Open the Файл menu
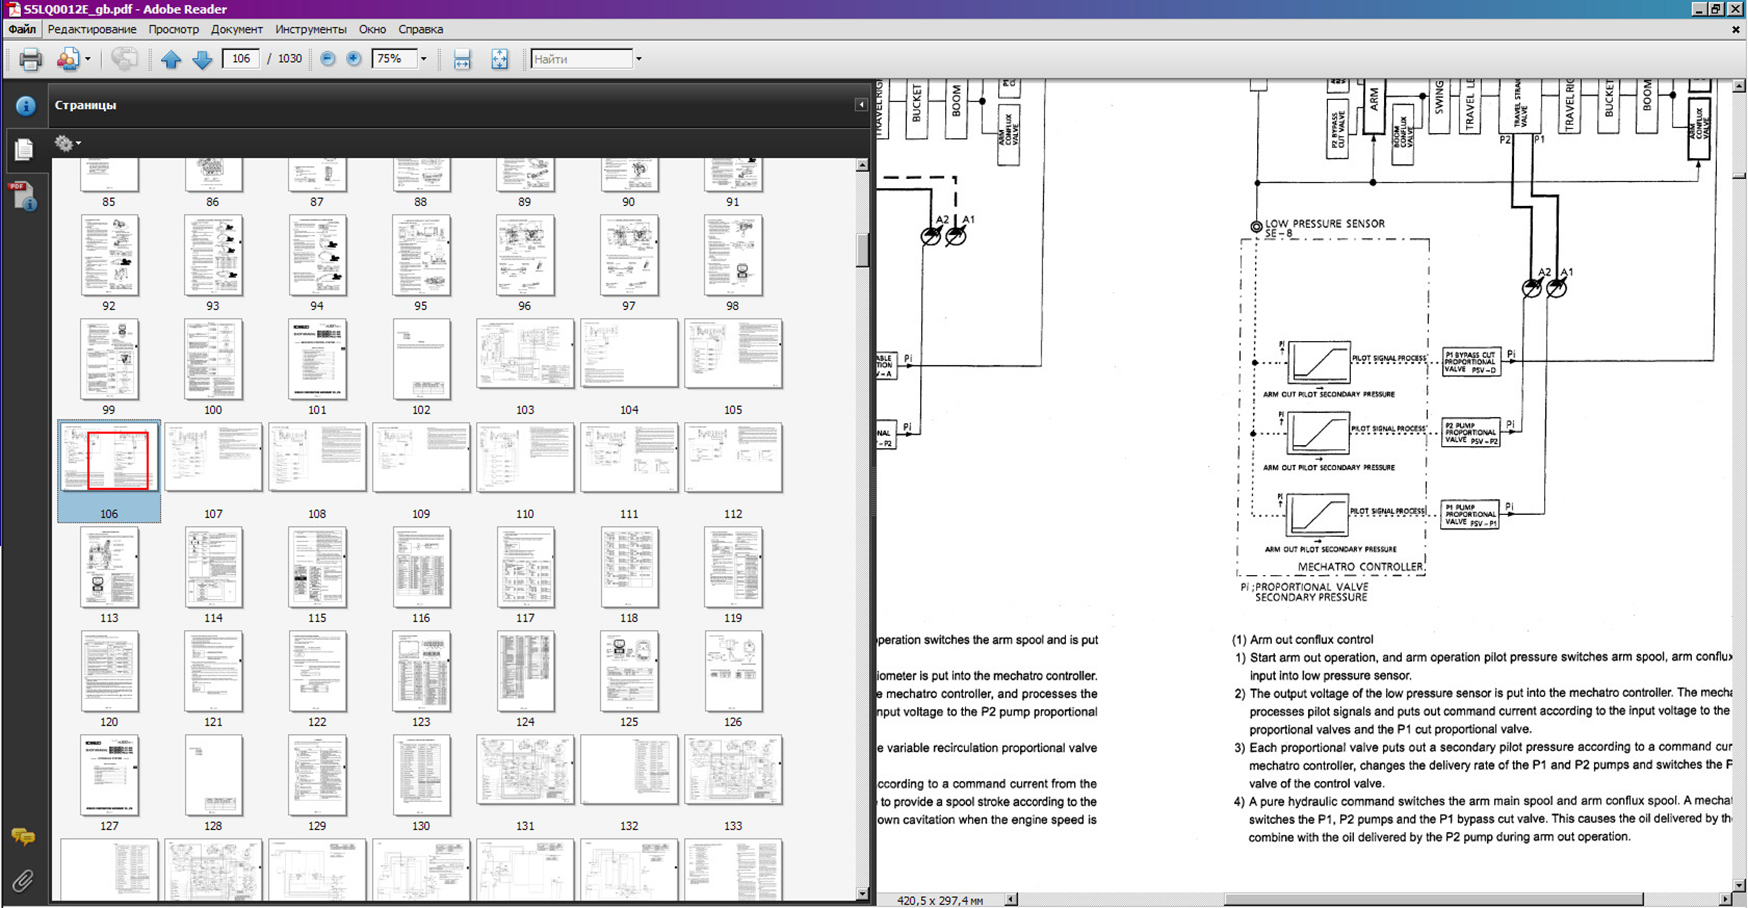Image resolution: width=1748 pixels, height=908 pixels. [x=22, y=29]
